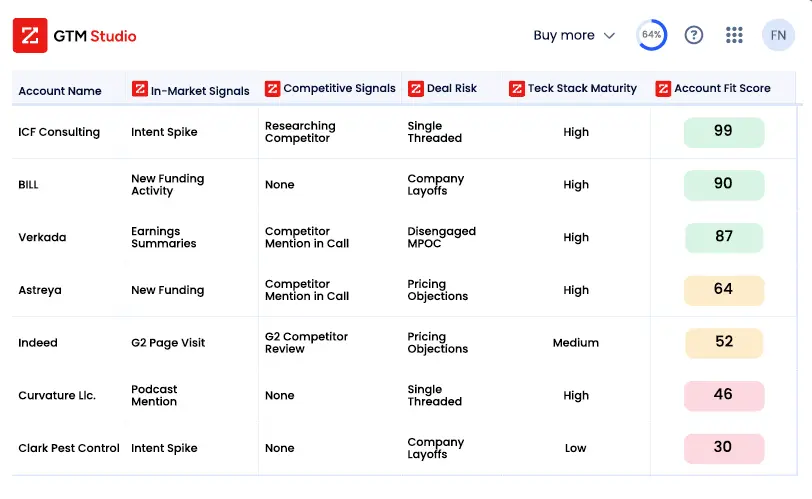Click the red 30 fit score badge
This screenshot has height=499, width=812.
click(x=723, y=448)
